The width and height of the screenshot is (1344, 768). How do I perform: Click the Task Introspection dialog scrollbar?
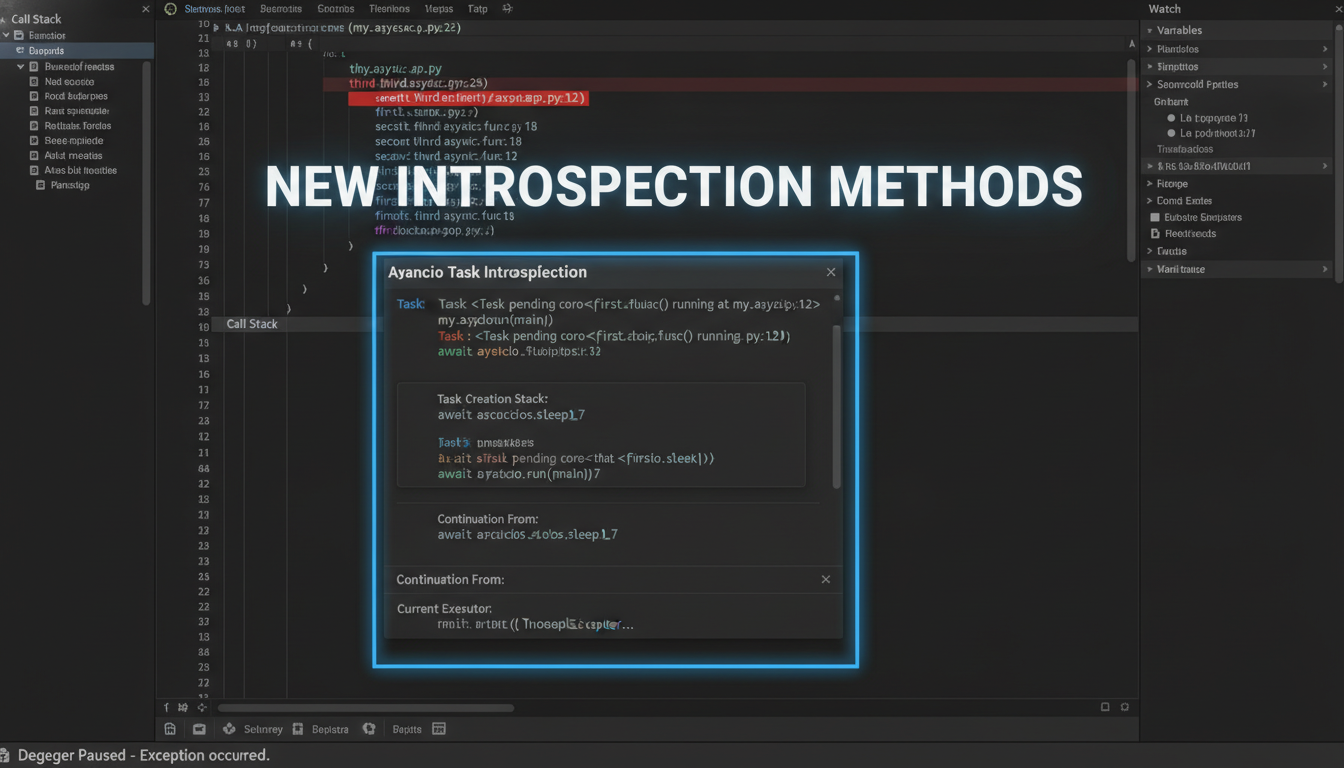[x=837, y=405]
